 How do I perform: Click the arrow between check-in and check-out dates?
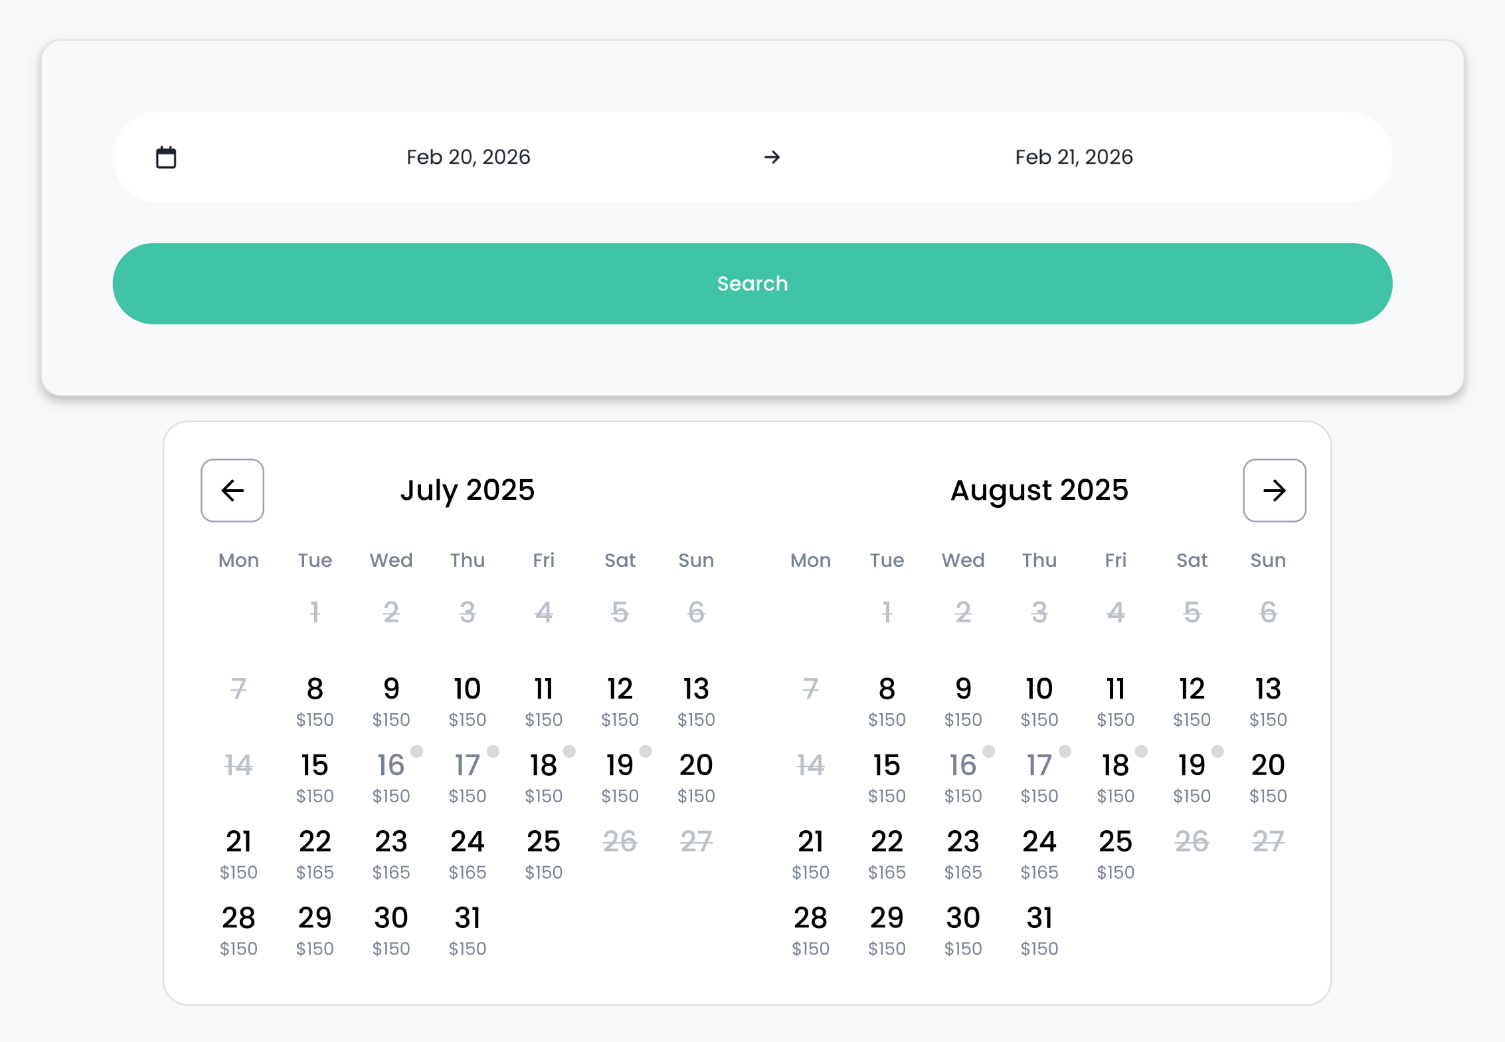click(771, 157)
